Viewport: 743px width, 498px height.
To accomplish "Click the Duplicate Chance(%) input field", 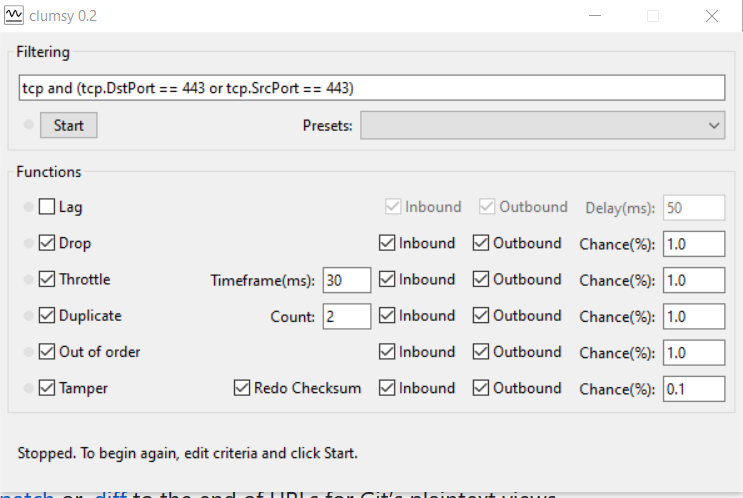I will [694, 317].
